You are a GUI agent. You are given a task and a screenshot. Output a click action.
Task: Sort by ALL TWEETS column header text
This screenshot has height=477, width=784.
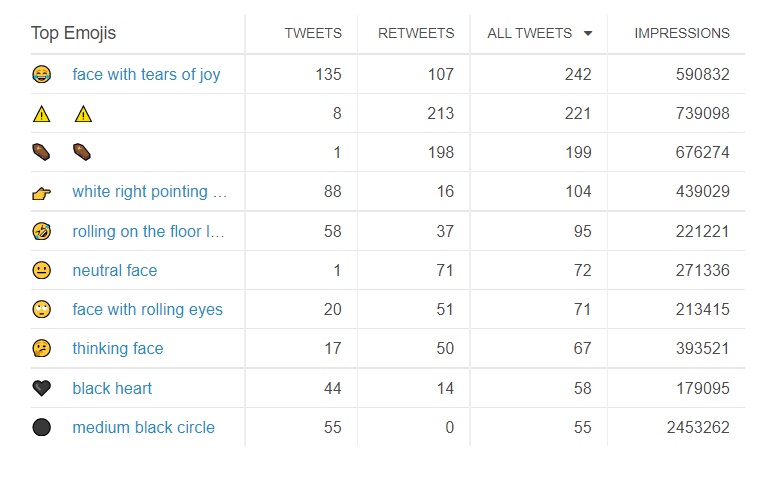click(x=530, y=34)
